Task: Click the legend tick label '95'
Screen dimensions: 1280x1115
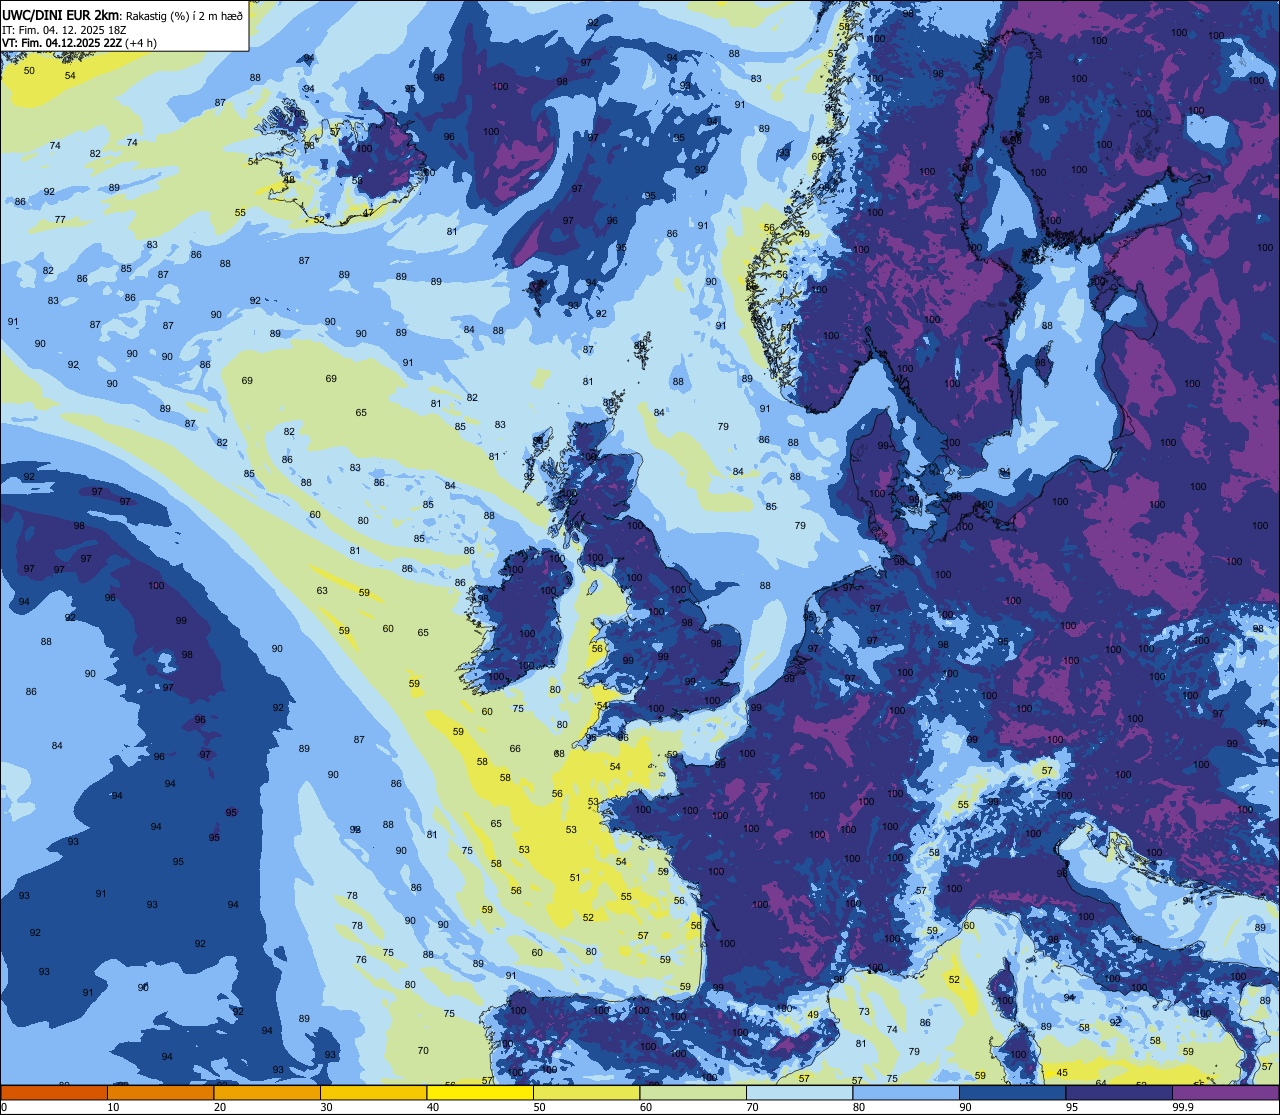Action: click(x=1072, y=1107)
